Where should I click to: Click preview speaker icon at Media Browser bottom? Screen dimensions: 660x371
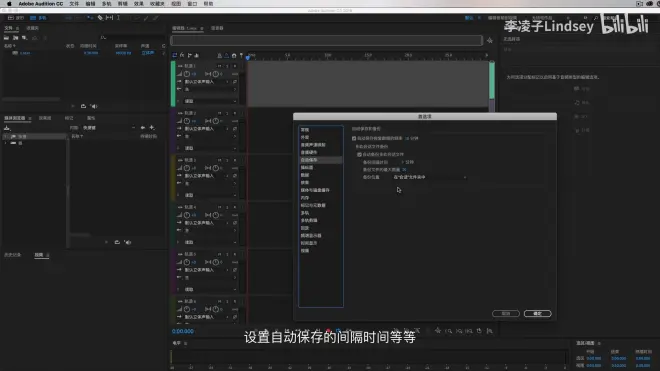(x=128, y=242)
